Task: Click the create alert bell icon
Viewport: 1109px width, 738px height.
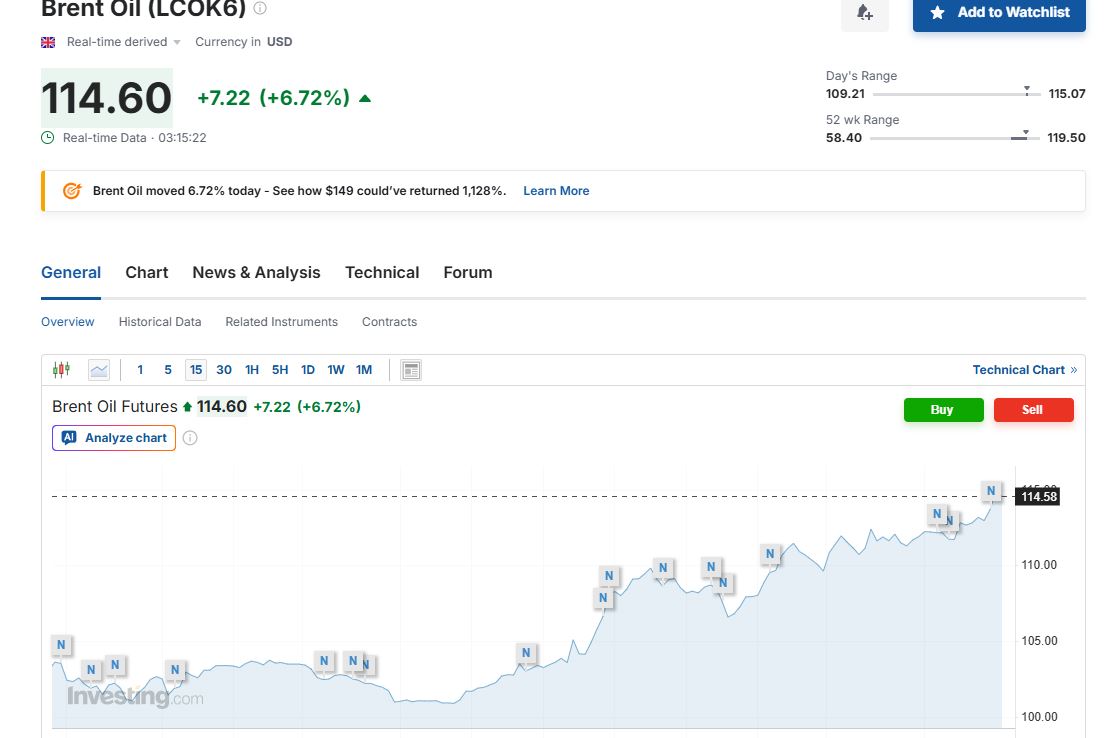Action: [x=865, y=13]
